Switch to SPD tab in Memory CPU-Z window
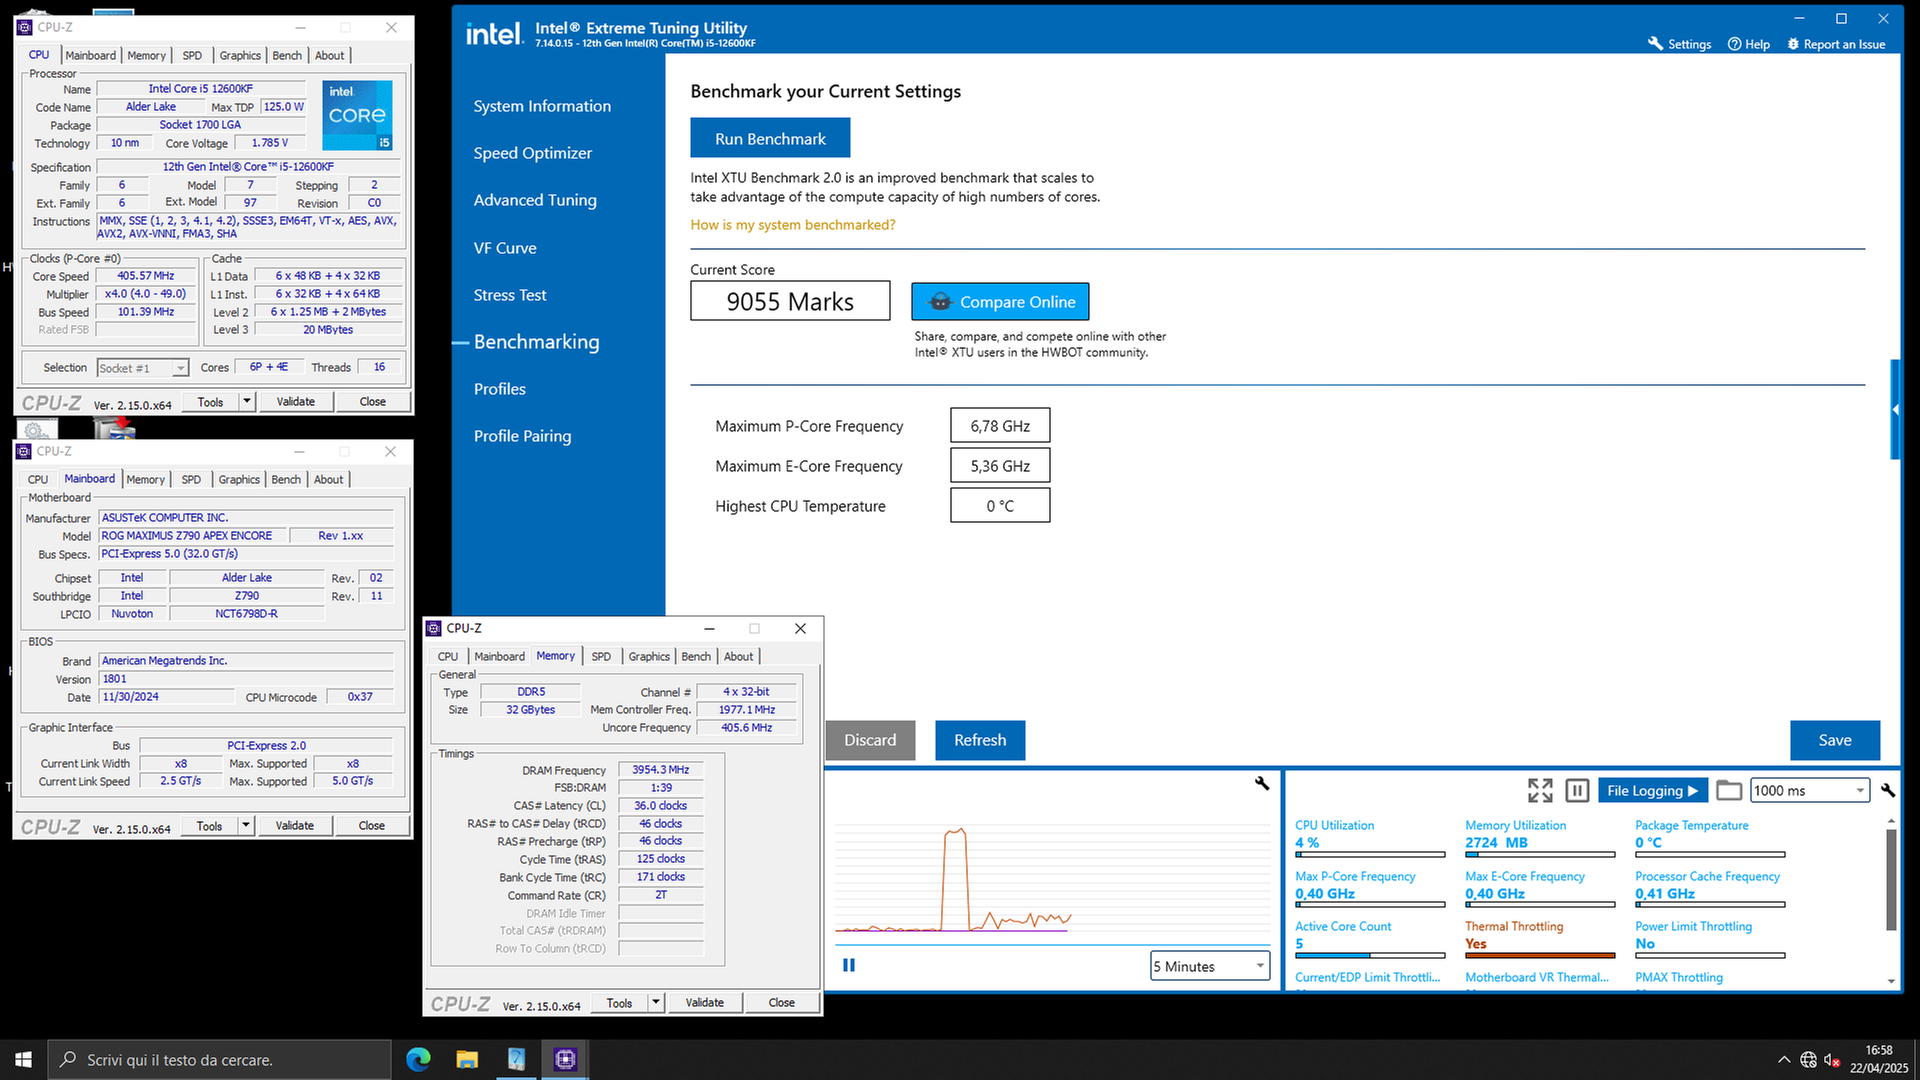Viewport: 1920px width, 1080px height. click(x=601, y=657)
